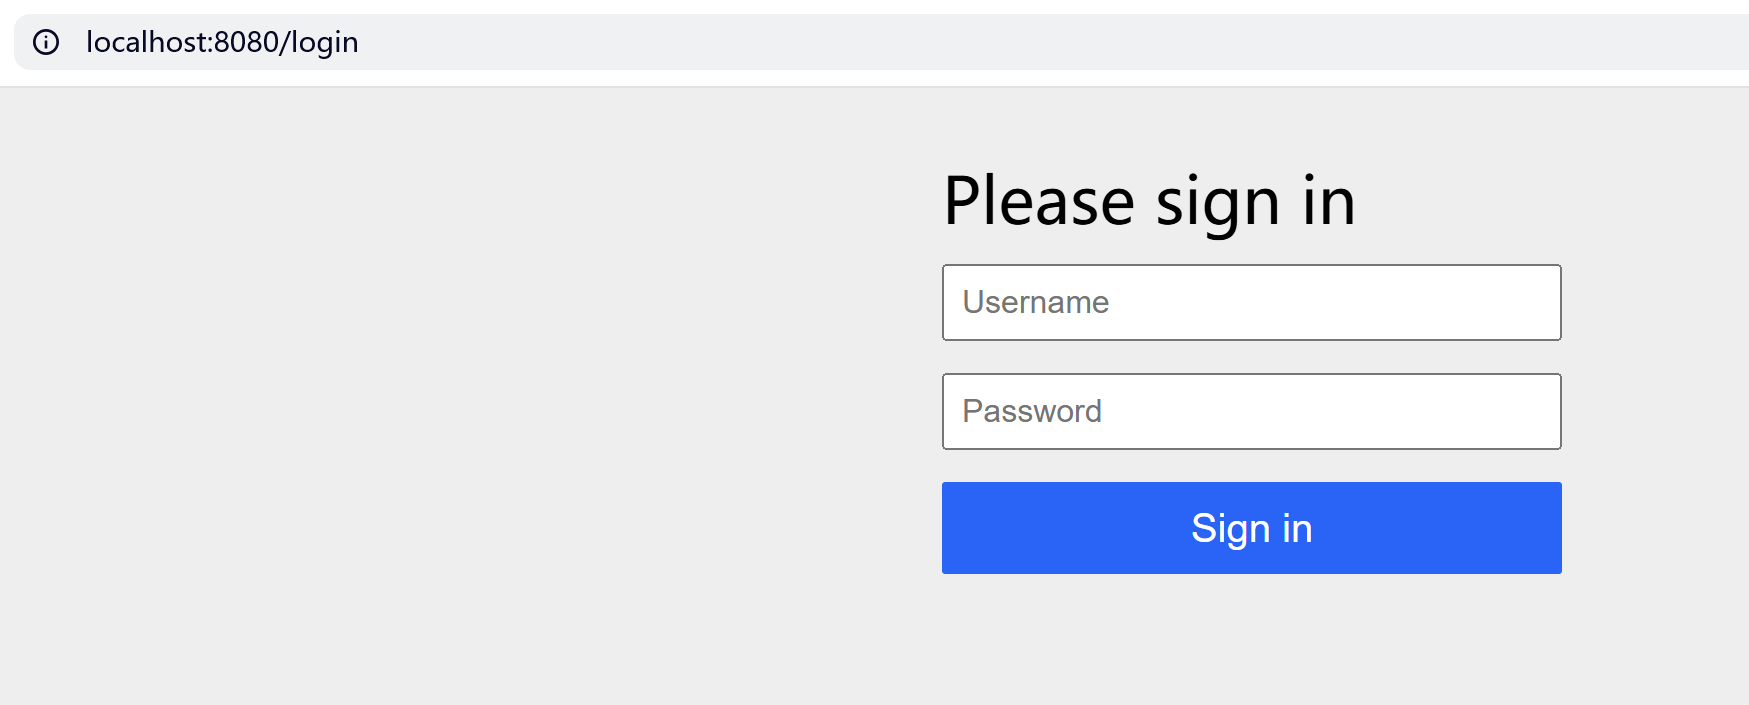The height and width of the screenshot is (705, 1749).
Task: Click empty space right of URL
Action: [1000, 42]
